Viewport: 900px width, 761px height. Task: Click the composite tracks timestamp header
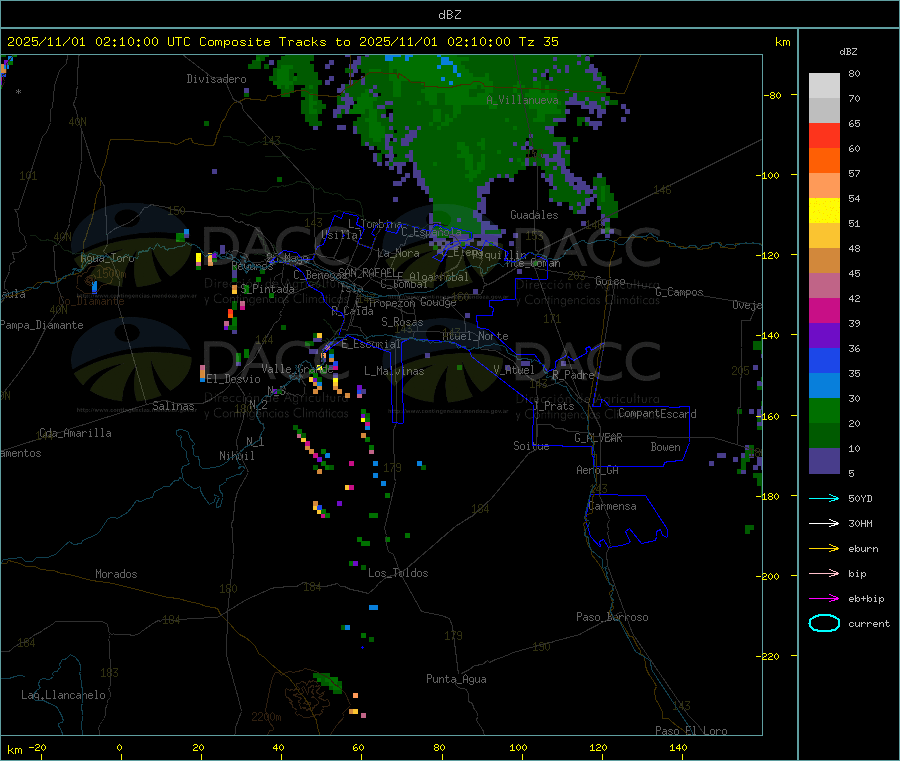pyautogui.click(x=282, y=42)
